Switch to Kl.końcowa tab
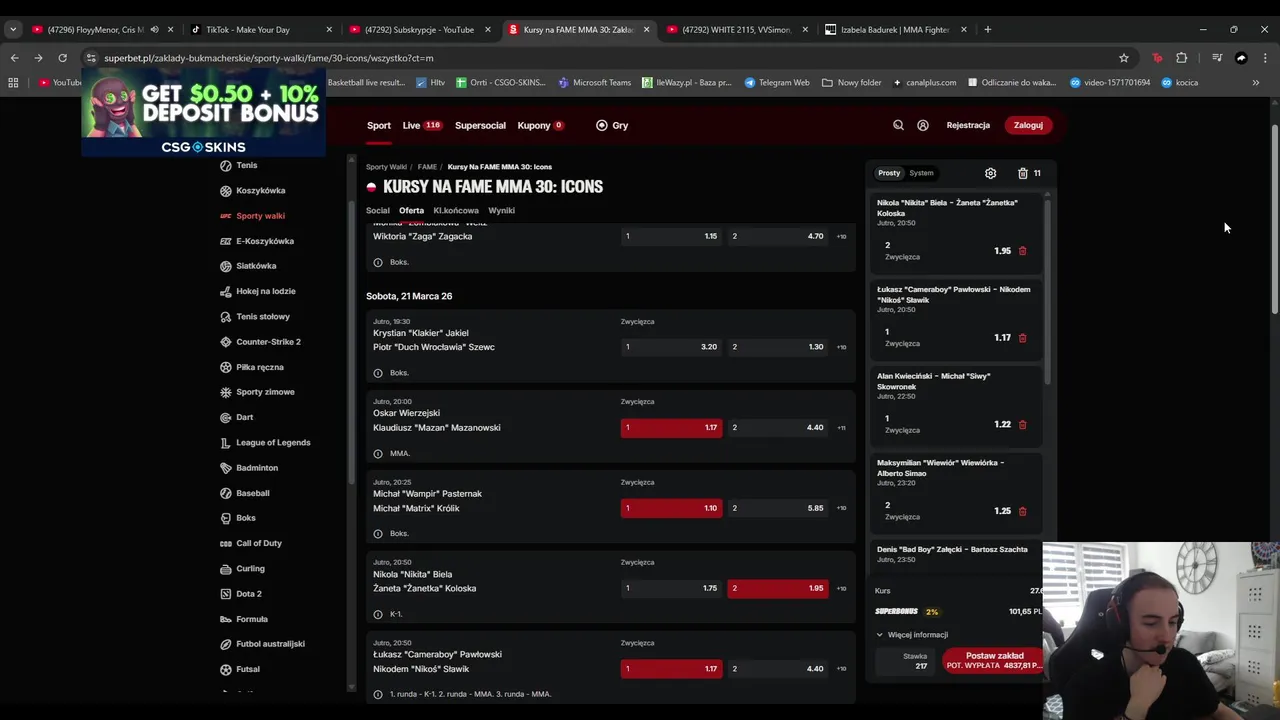The width and height of the screenshot is (1280, 720). (456, 211)
